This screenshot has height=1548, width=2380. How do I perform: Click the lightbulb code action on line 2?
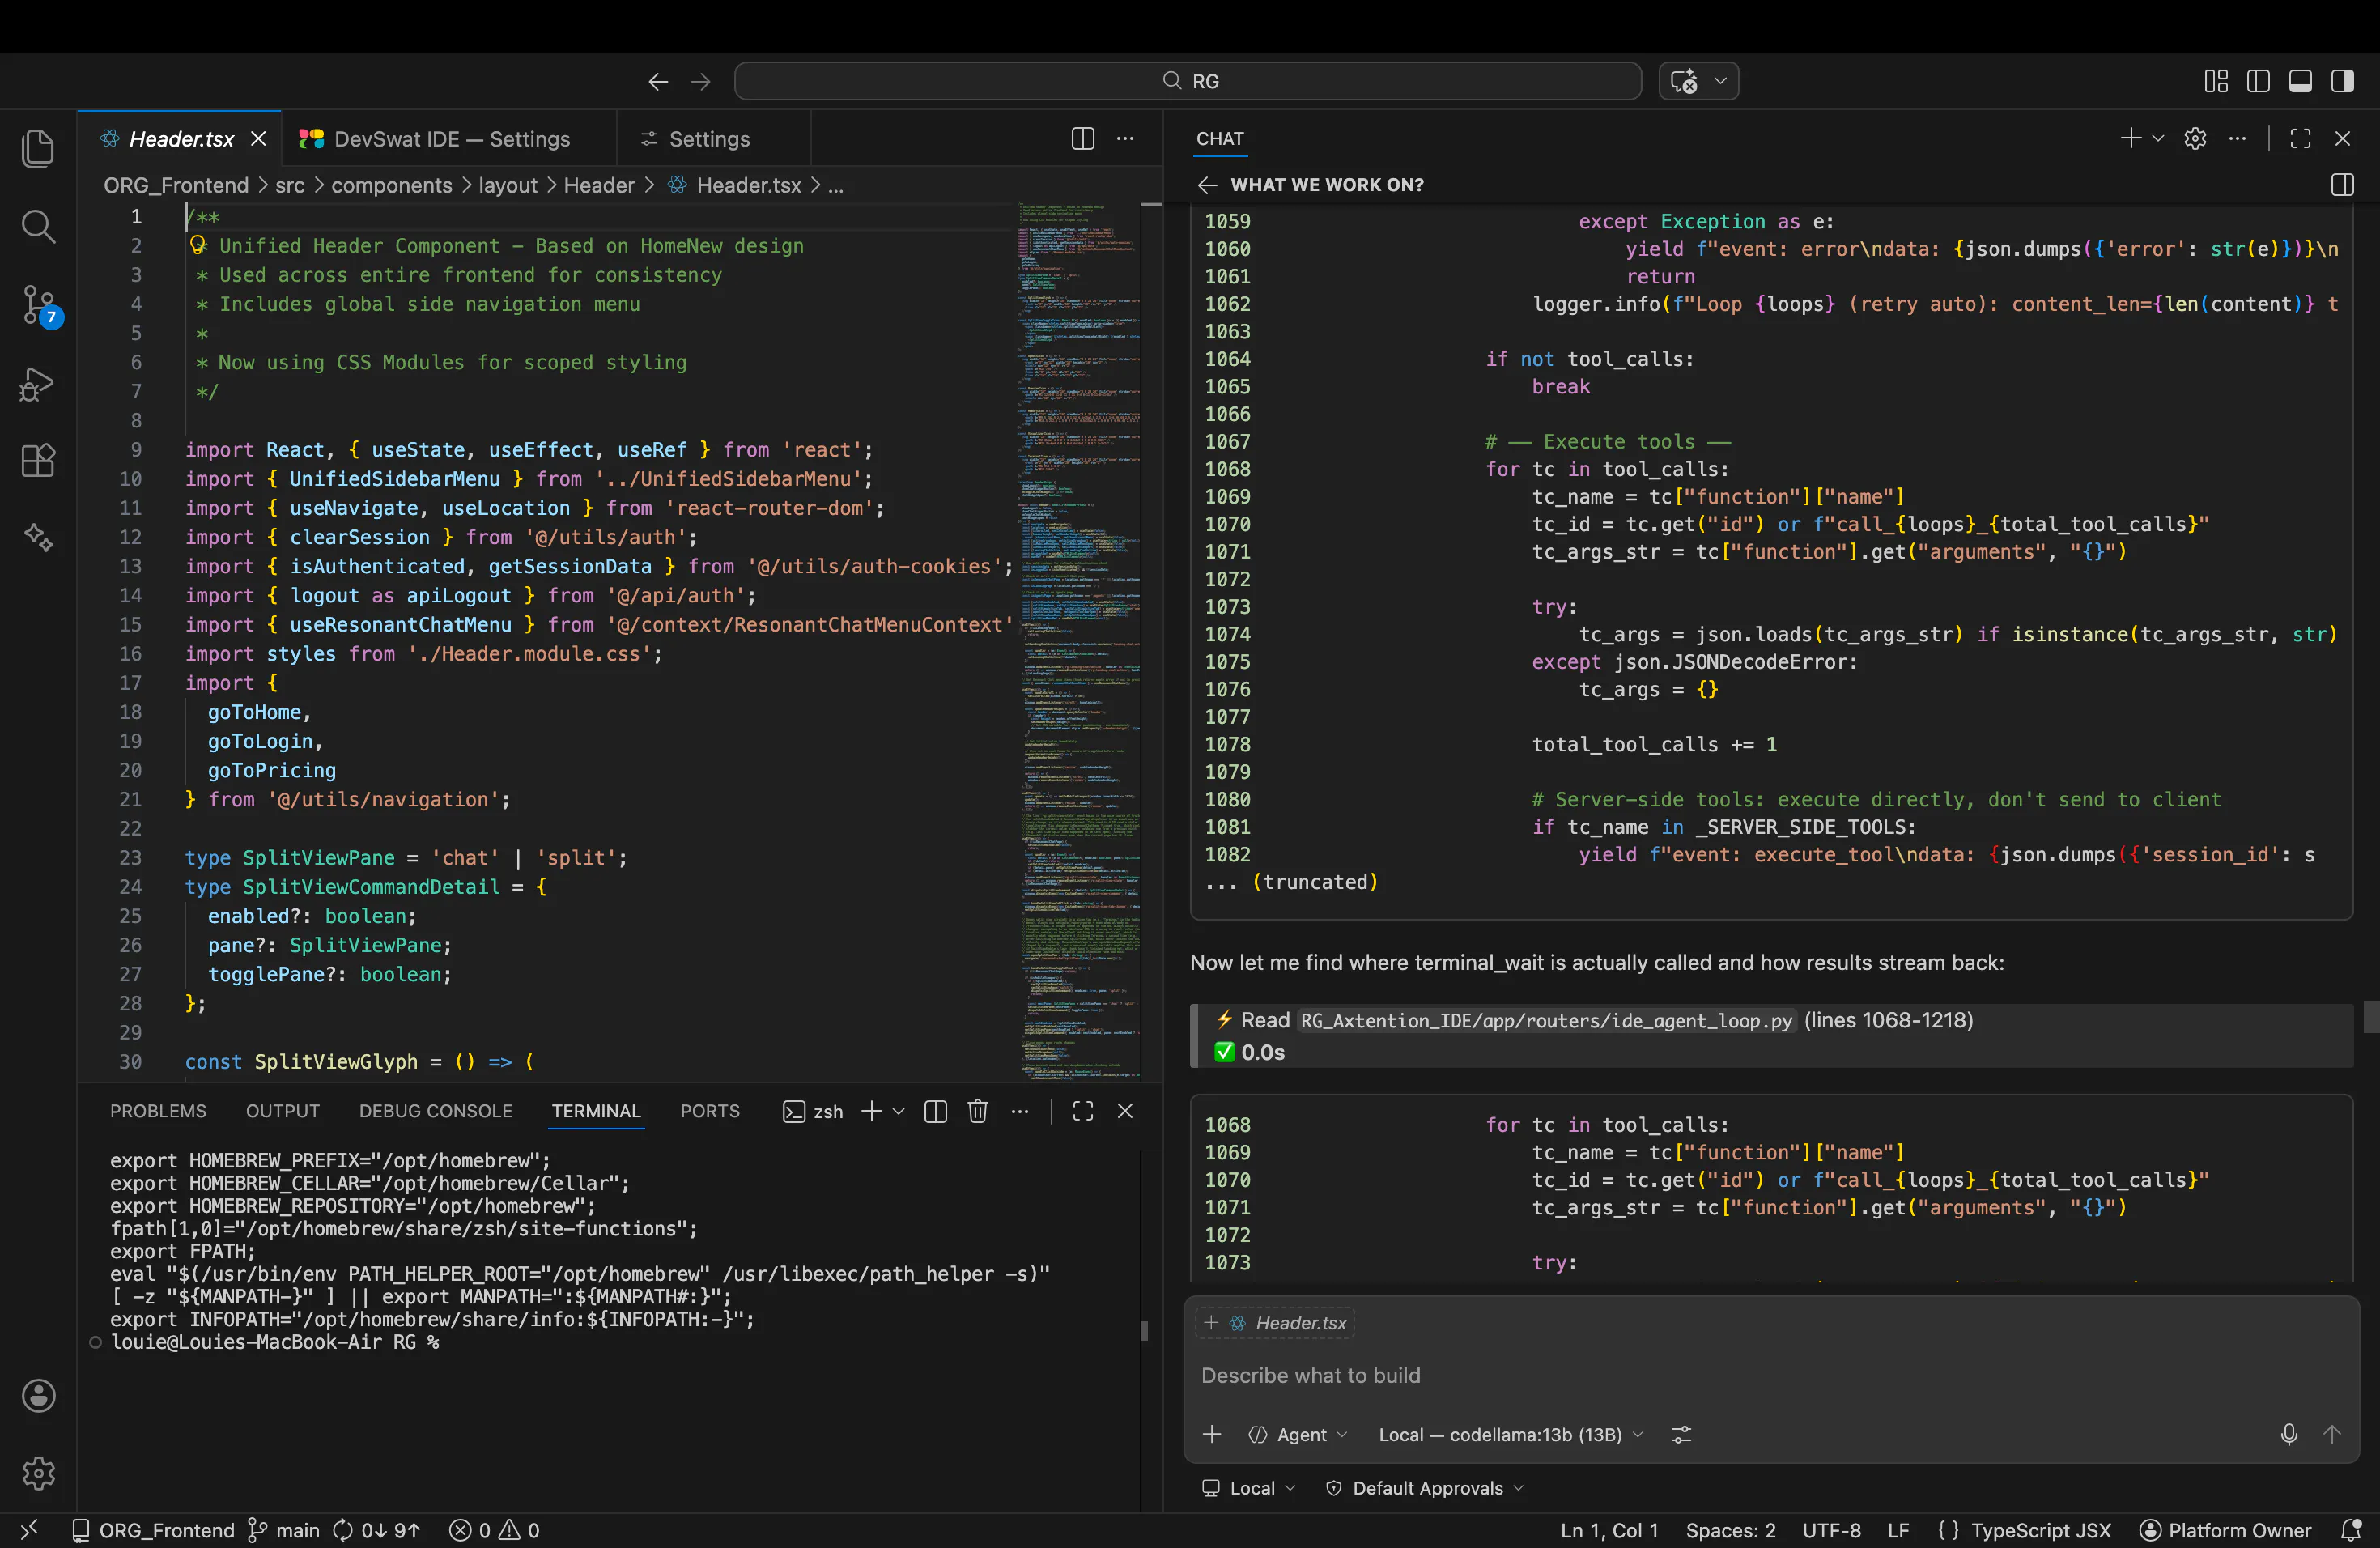pyautogui.click(x=198, y=245)
